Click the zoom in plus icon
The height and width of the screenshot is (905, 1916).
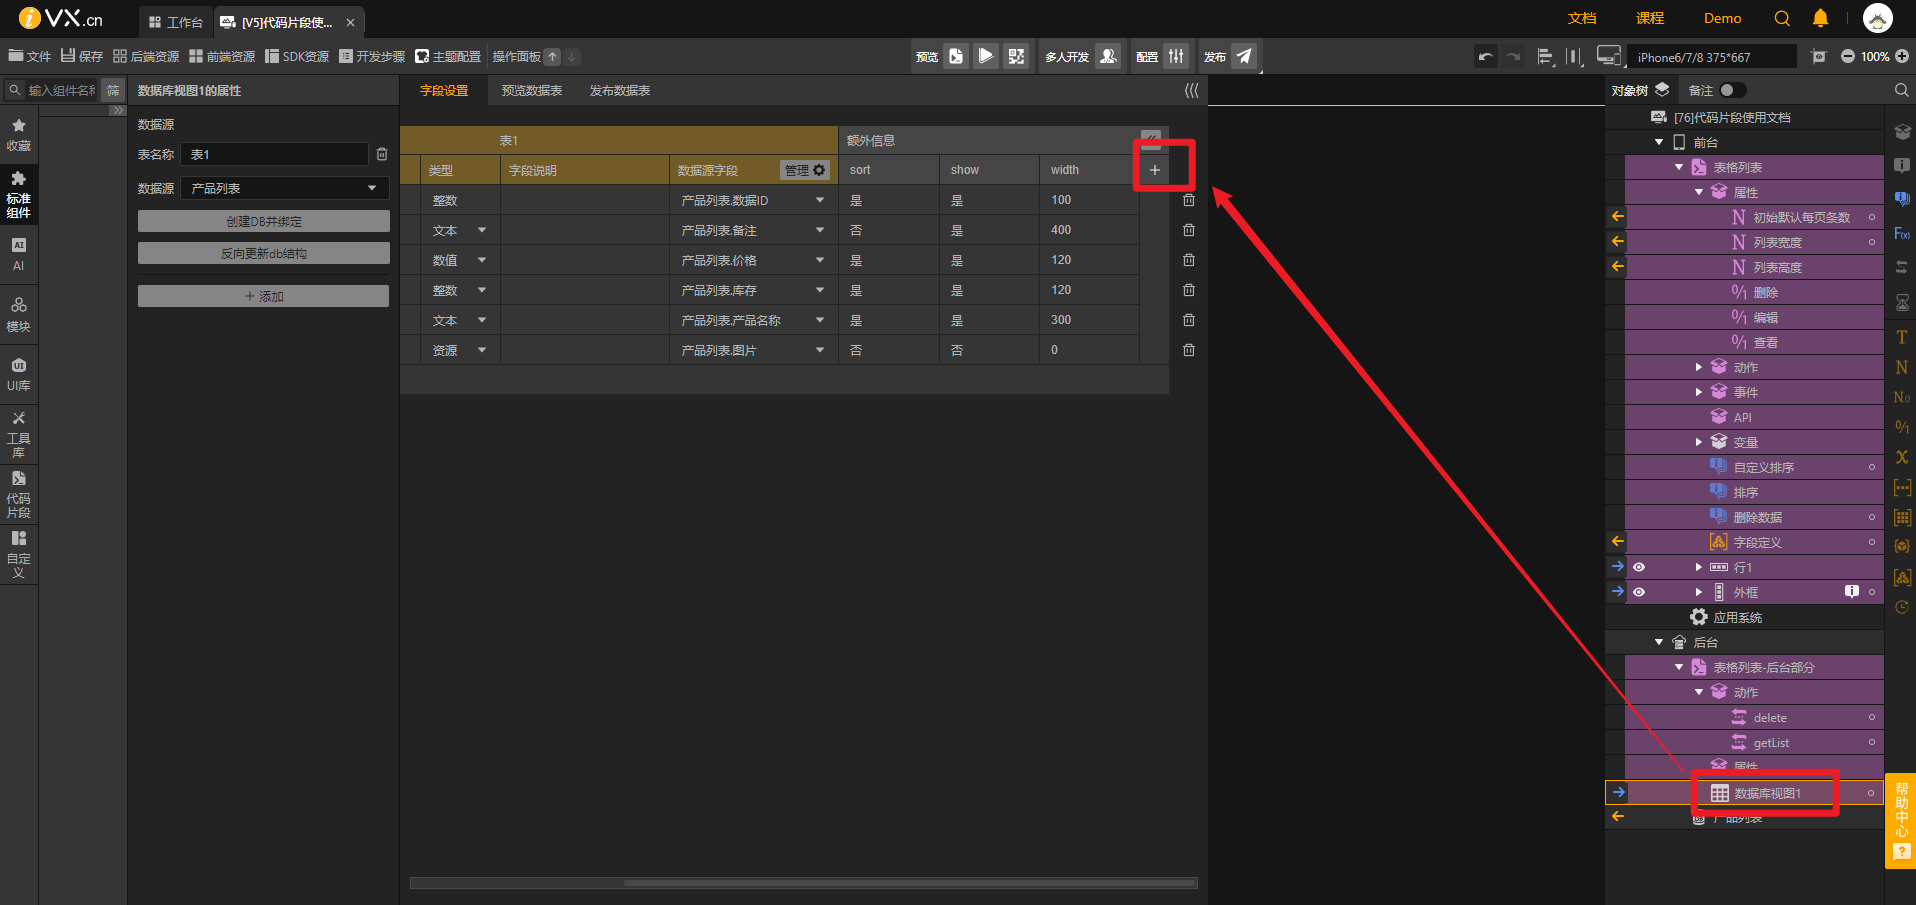click(1902, 57)
